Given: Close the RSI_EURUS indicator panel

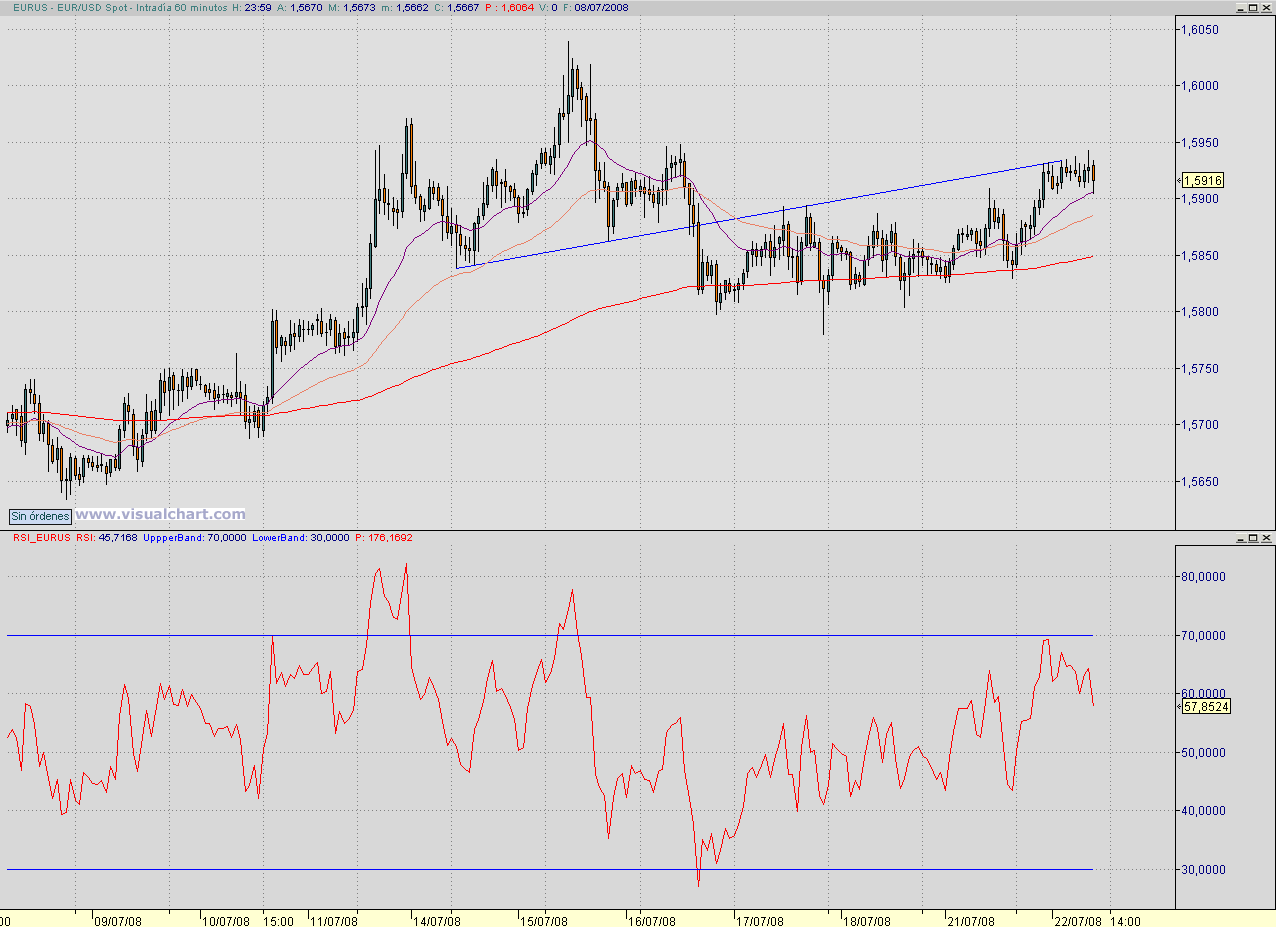Looking at the screenshot, I should pos(1267,538).
